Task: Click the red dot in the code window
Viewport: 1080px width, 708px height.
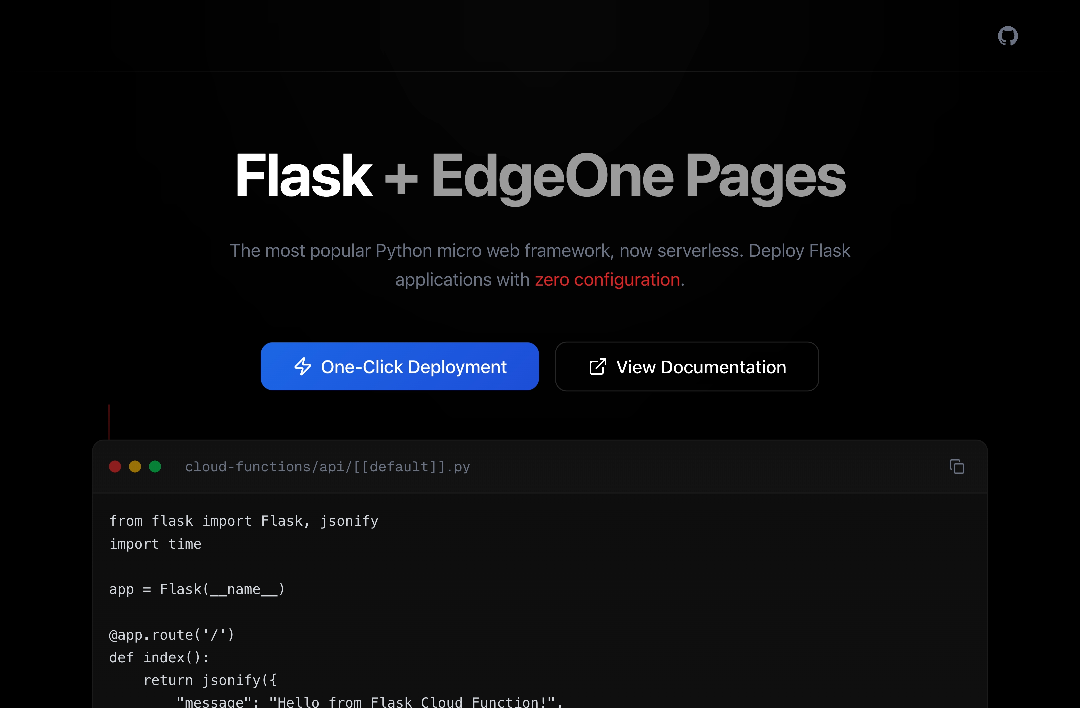Action: pyautogui.click(x=115, y=467)
